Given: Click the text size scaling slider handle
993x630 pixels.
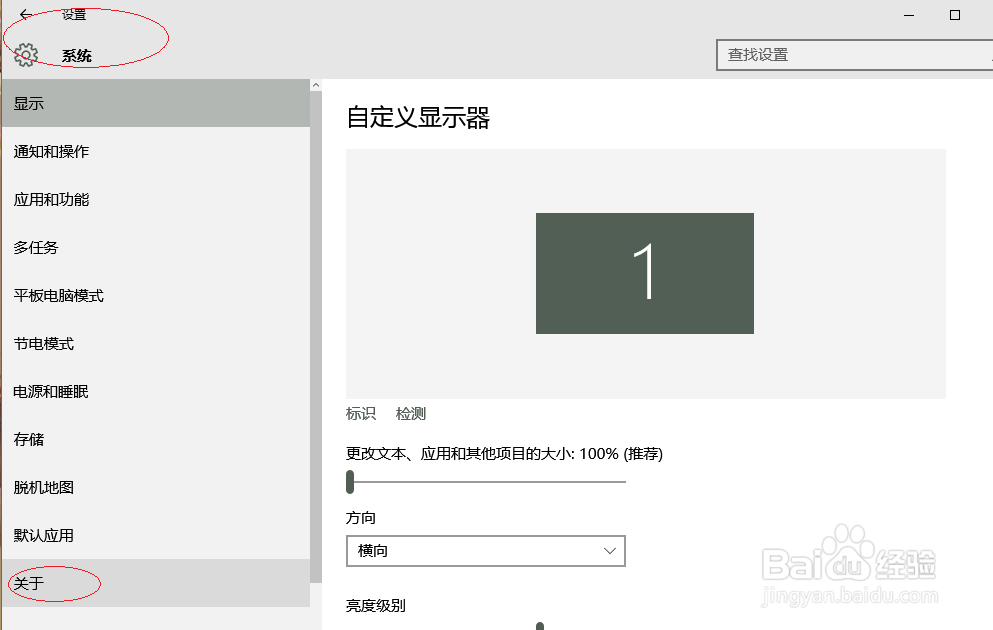Looking at the screenshot, I should tap(350, 482).
